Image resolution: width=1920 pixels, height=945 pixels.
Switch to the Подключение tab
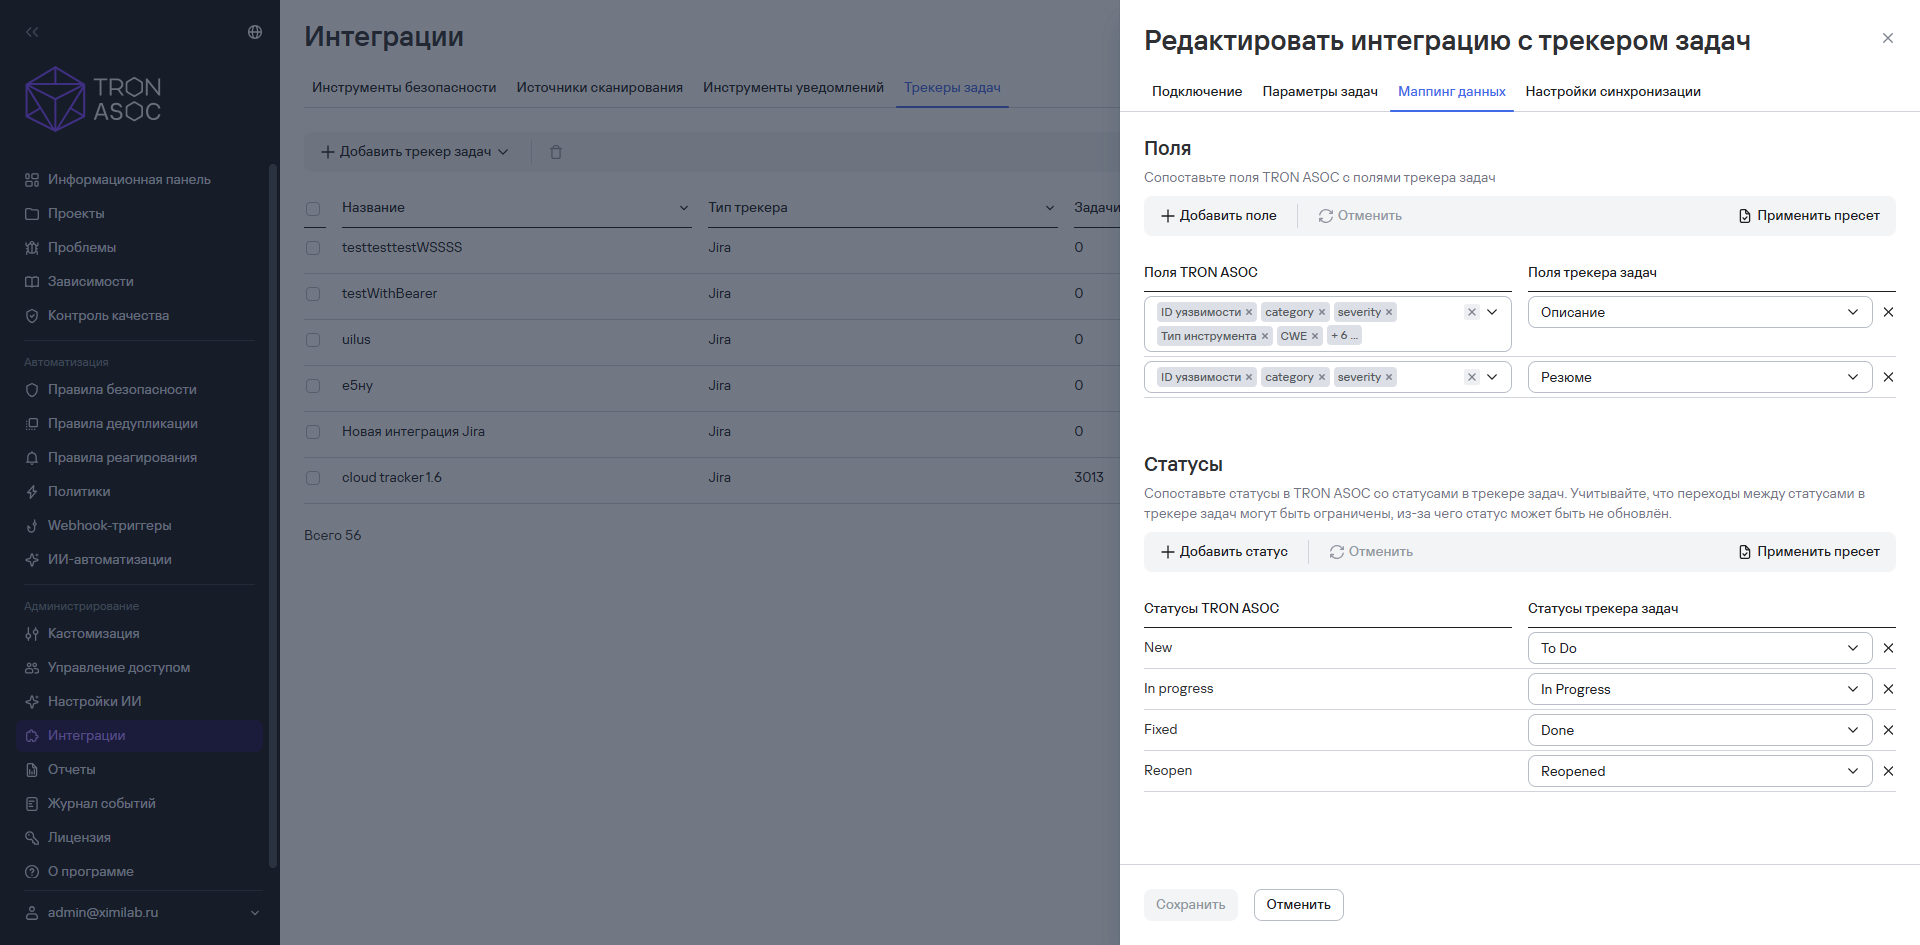(1197, 91)
